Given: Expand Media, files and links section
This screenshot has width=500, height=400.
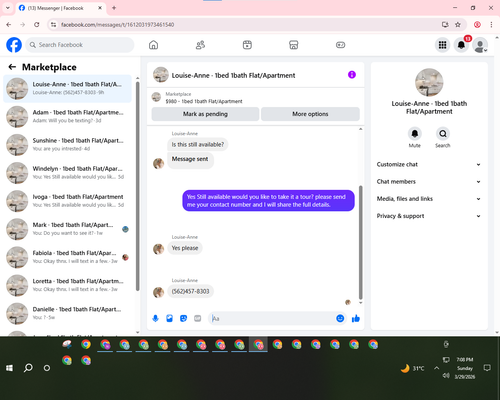Looking at the screenshot, I should (x=429, y=199).
